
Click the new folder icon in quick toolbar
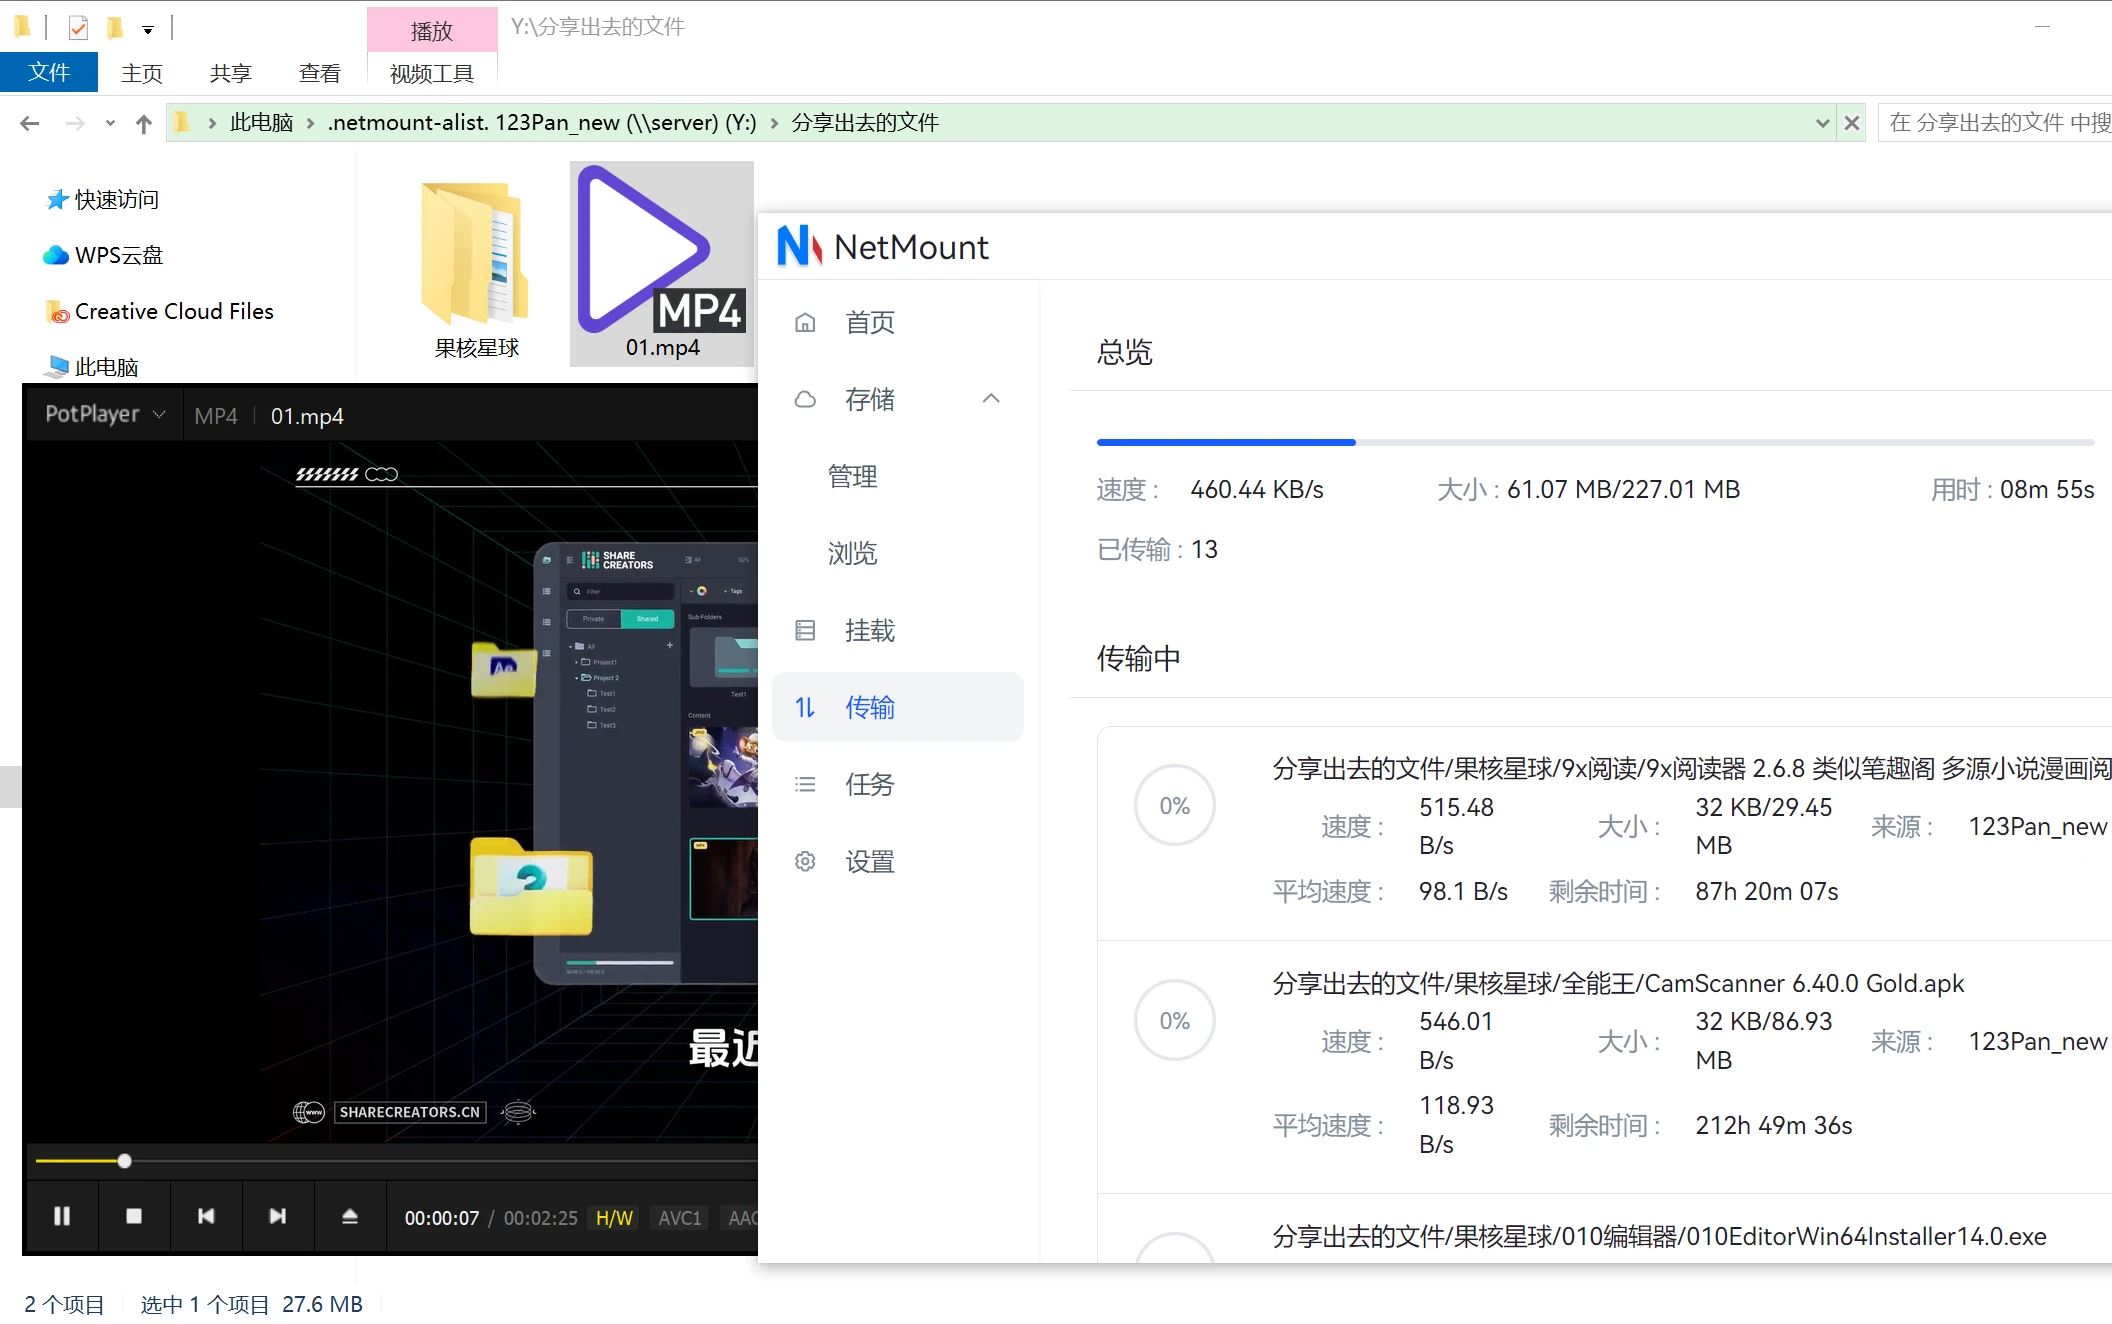(x=115, y=27)
